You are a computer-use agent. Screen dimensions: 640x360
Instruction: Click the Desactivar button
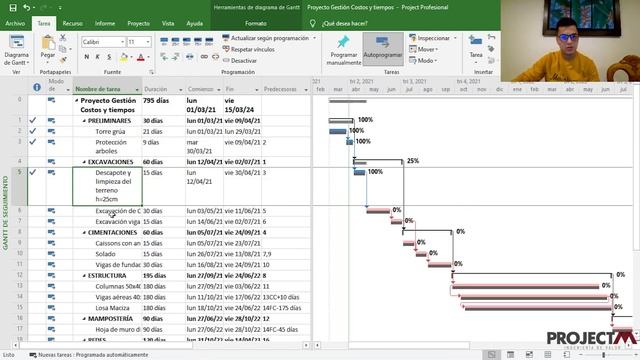pyautogui.click(x=240, y=60)
